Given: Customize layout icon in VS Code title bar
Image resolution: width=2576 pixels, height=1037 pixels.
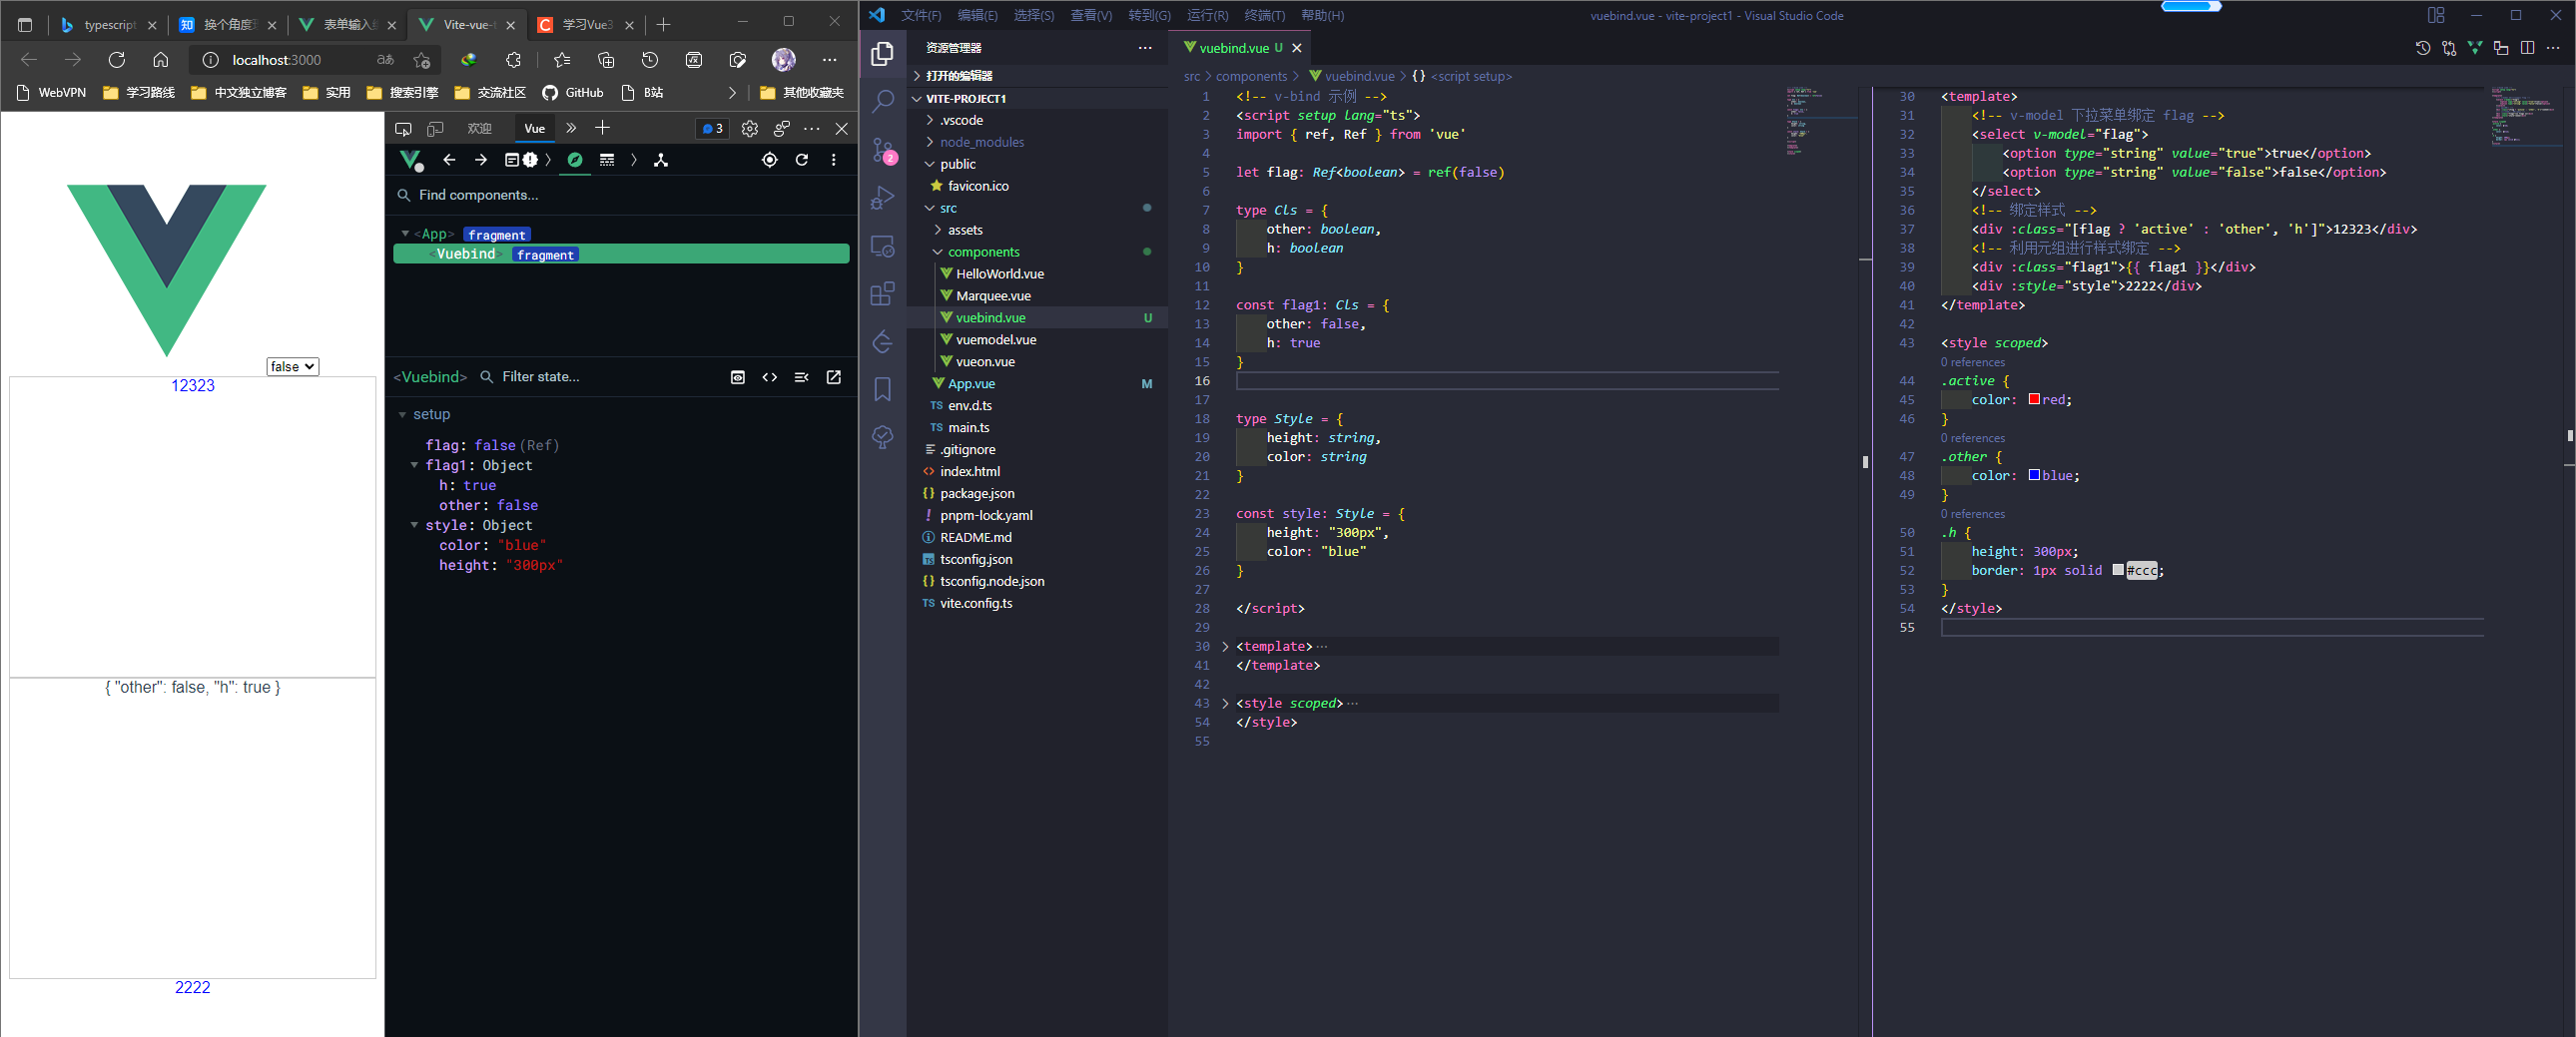Looking at the screenshot, I should click(x=2436, y=15).
